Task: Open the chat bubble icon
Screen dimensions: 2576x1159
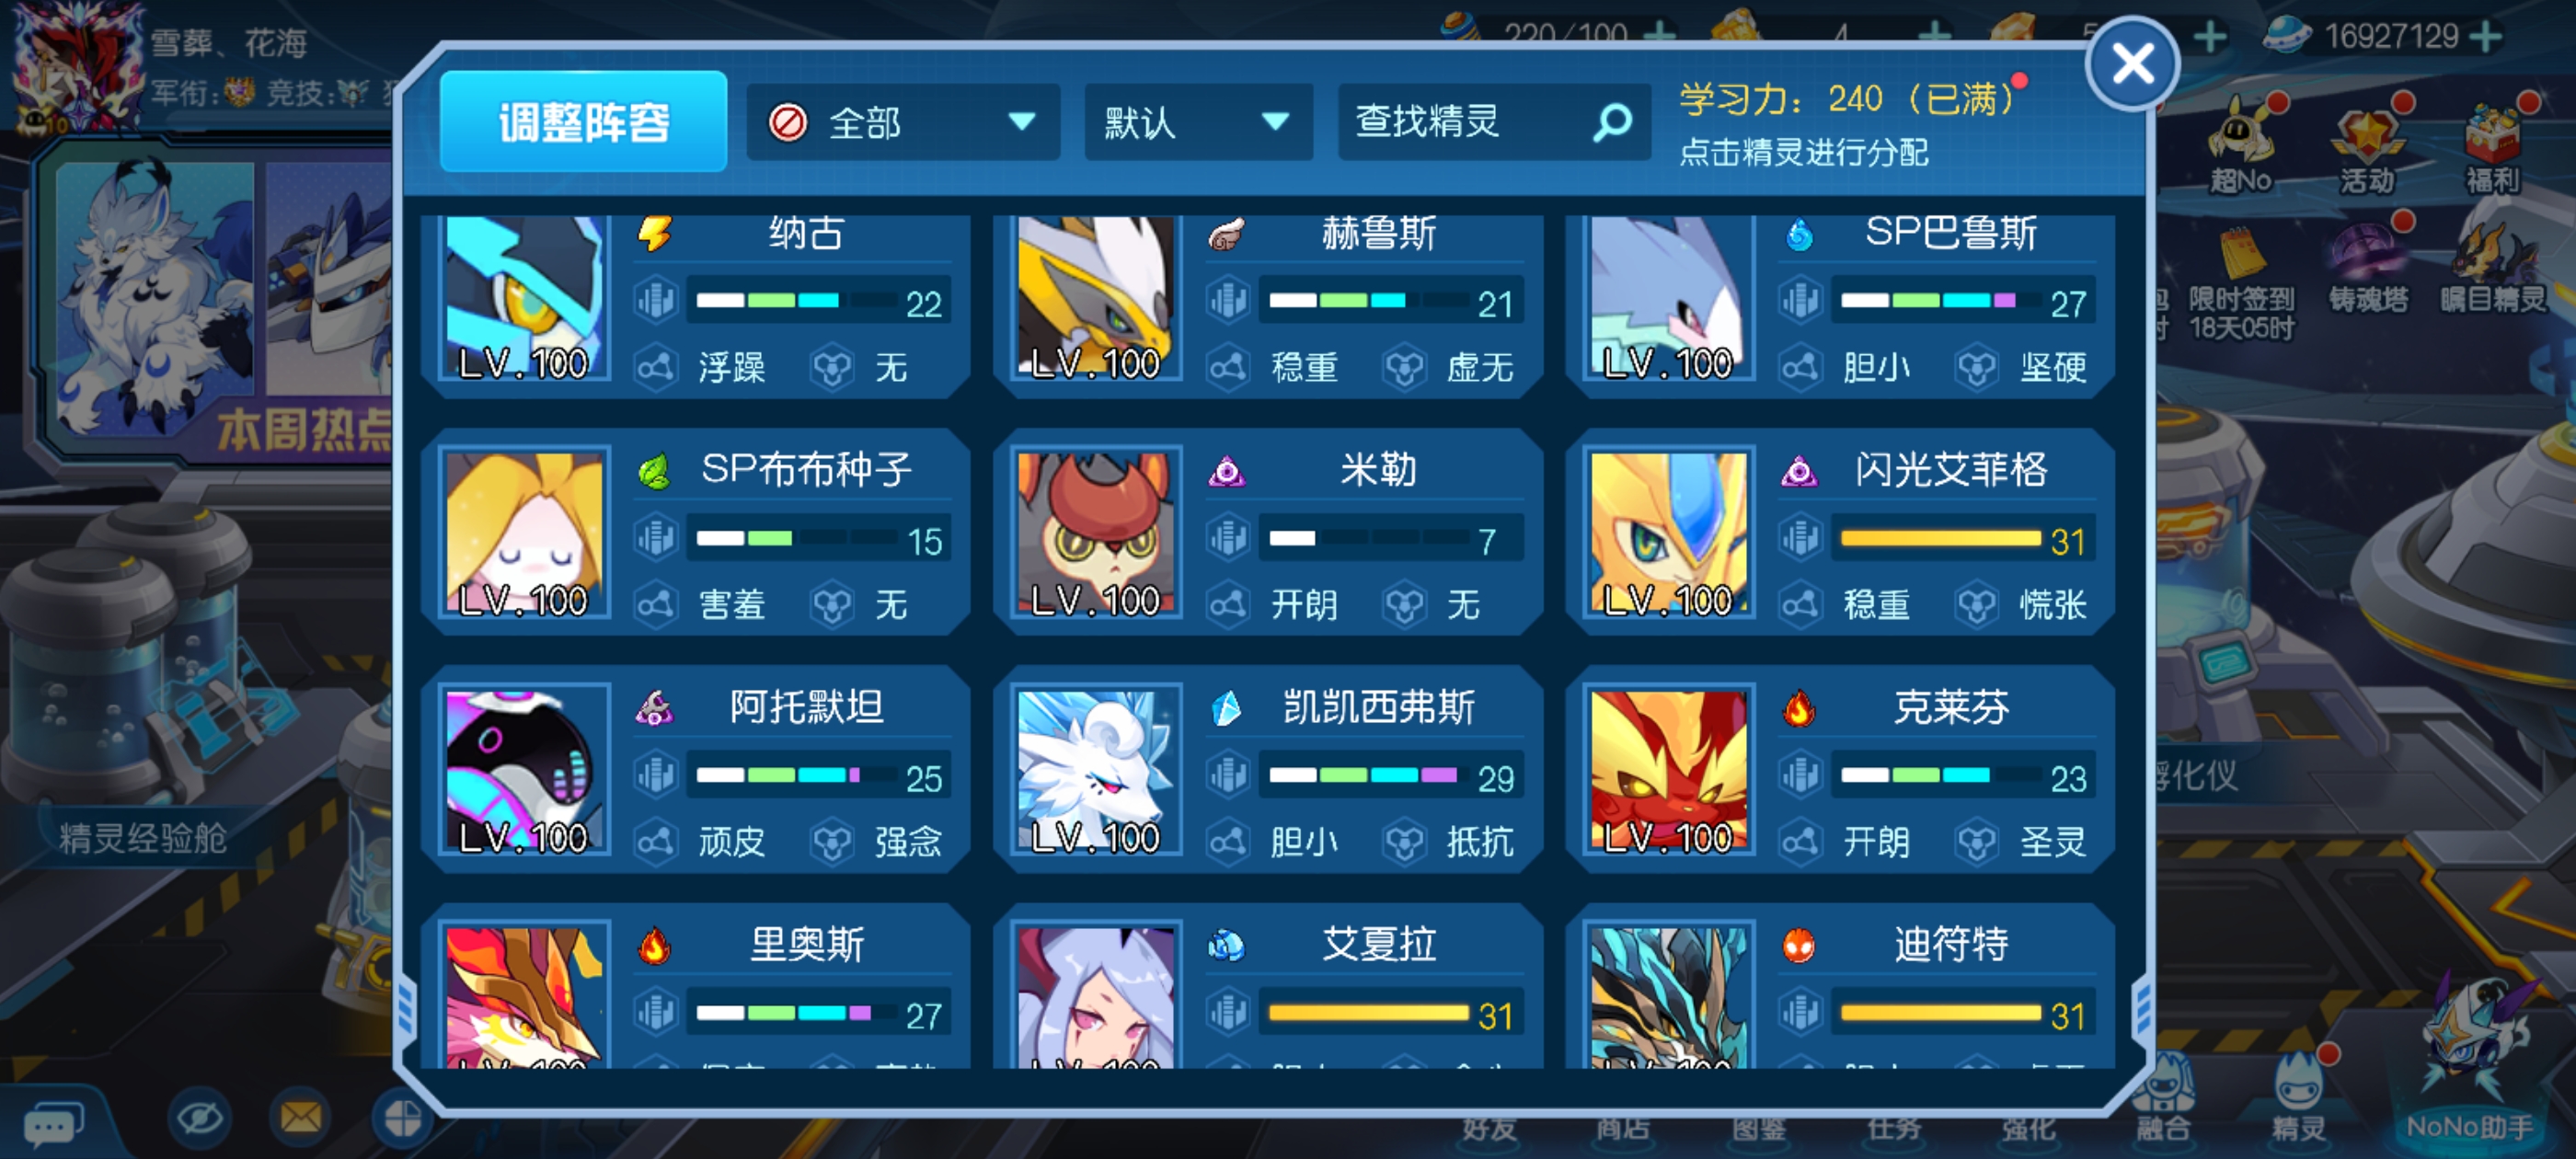Action: (52, 1125)
